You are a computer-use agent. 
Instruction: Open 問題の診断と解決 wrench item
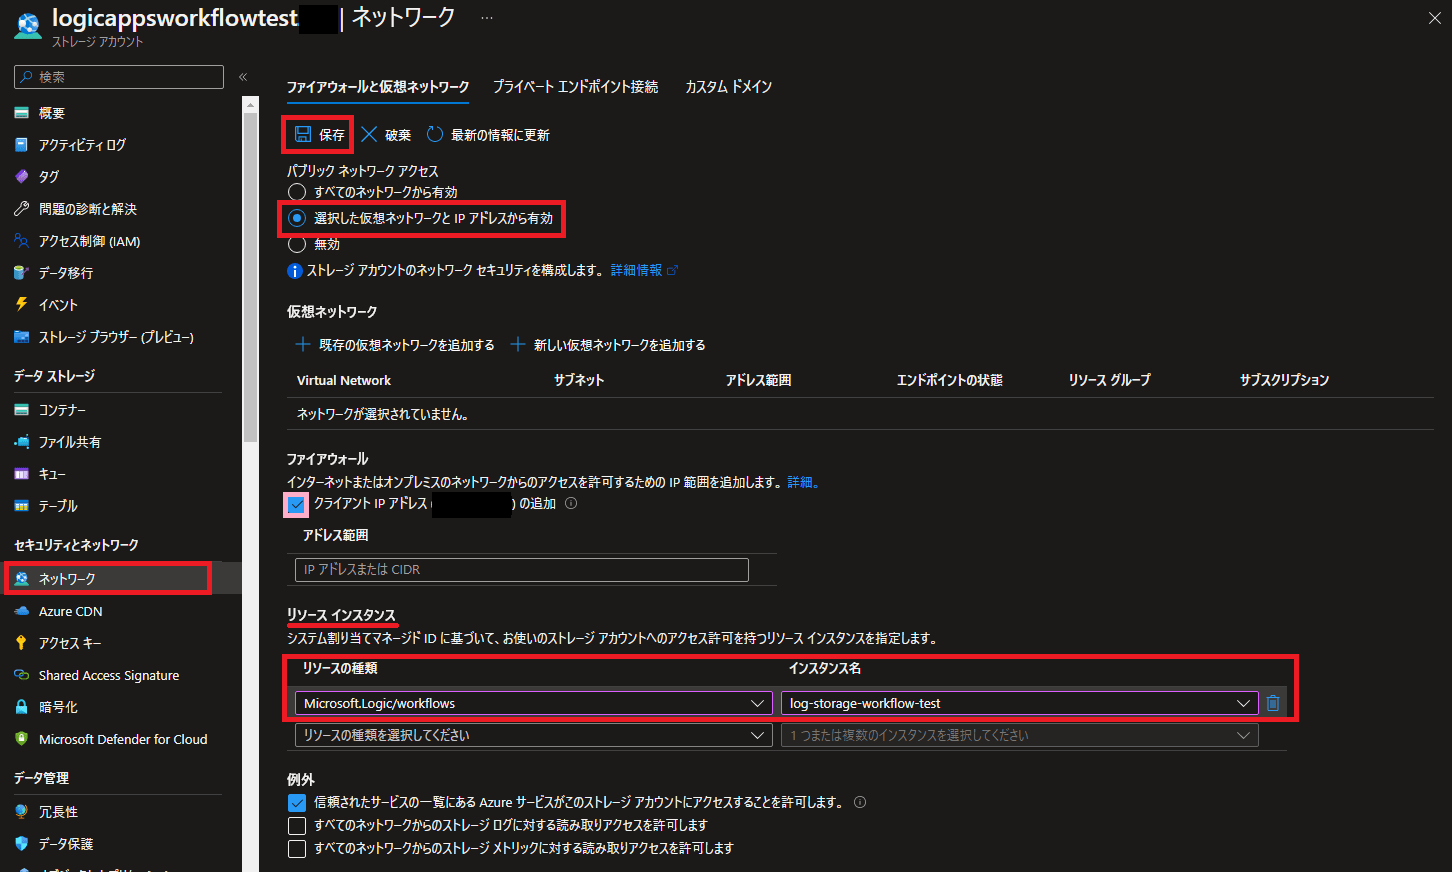88,209
